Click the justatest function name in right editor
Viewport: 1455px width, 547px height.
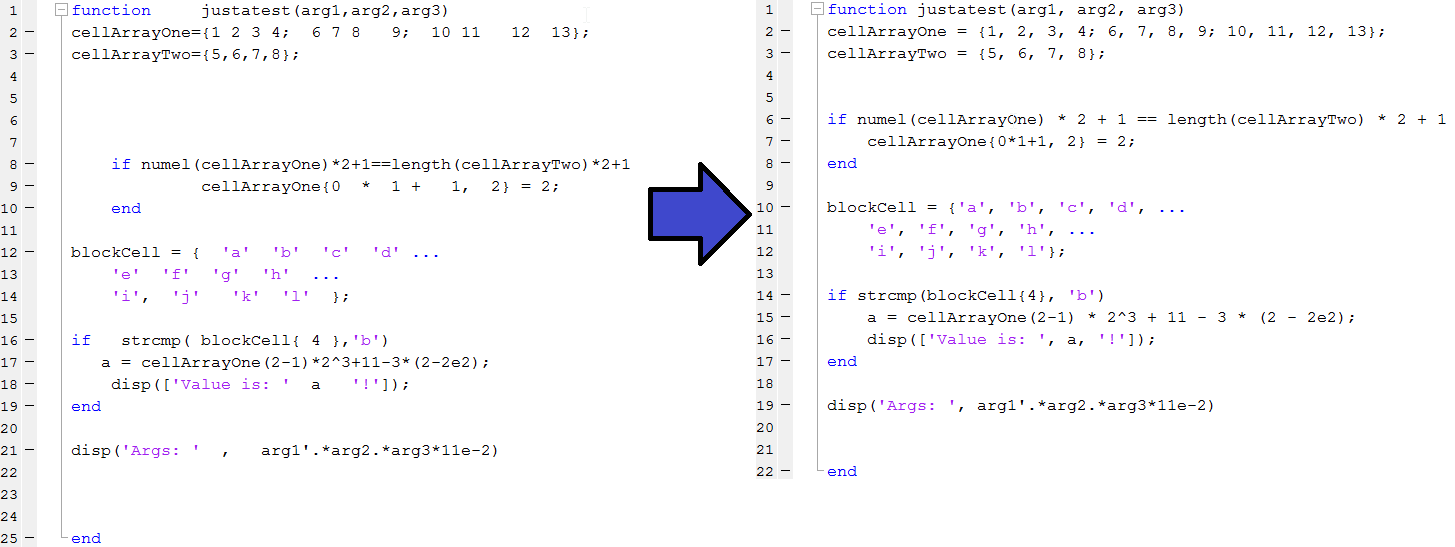click(x=960, y=10)
